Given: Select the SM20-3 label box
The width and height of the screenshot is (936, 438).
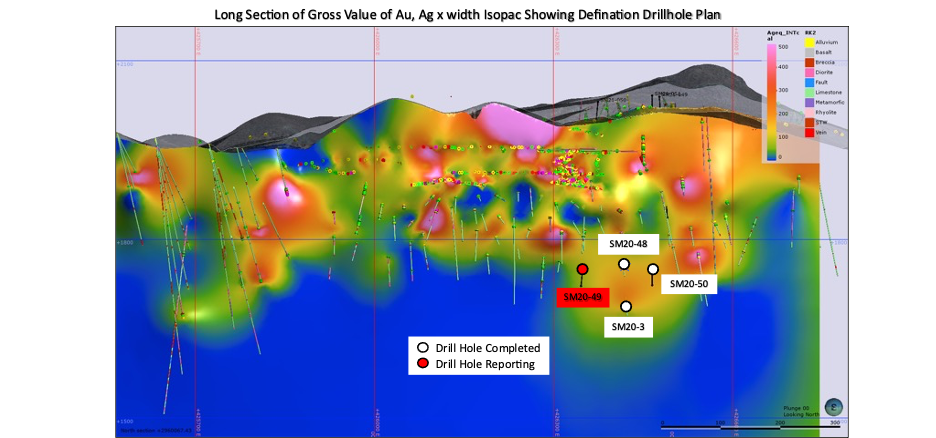Looking at the screenshot, I should pos(628,327).
